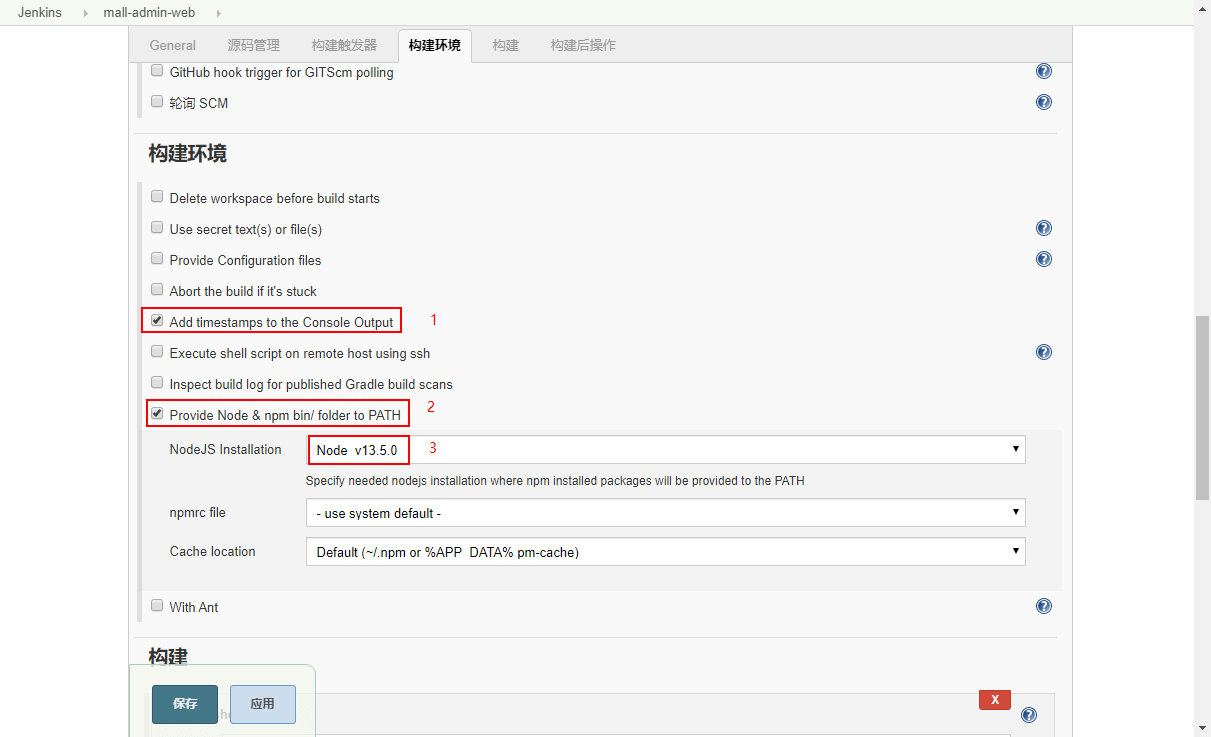Viewport: 1211px width, 737px height.
Task: Open help for With Ant option
Action: (x=1044, y=606)
